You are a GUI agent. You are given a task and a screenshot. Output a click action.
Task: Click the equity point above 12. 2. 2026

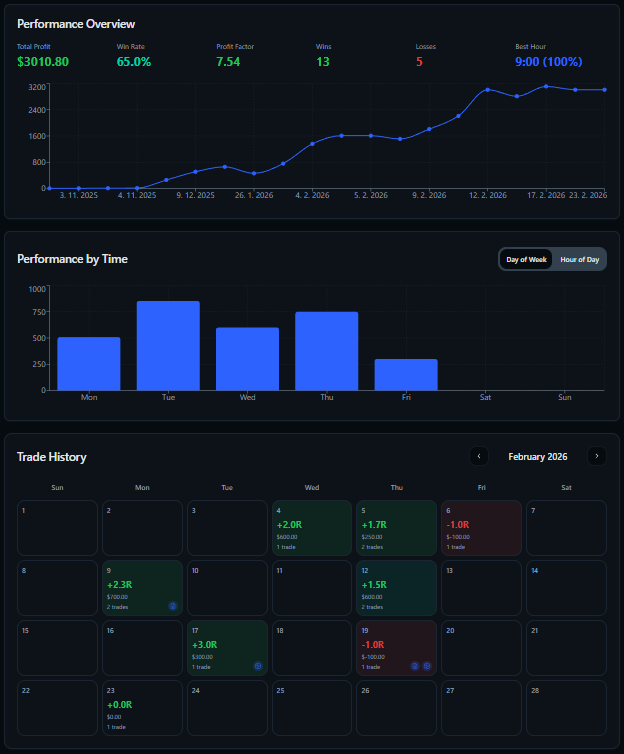[487, 90]
